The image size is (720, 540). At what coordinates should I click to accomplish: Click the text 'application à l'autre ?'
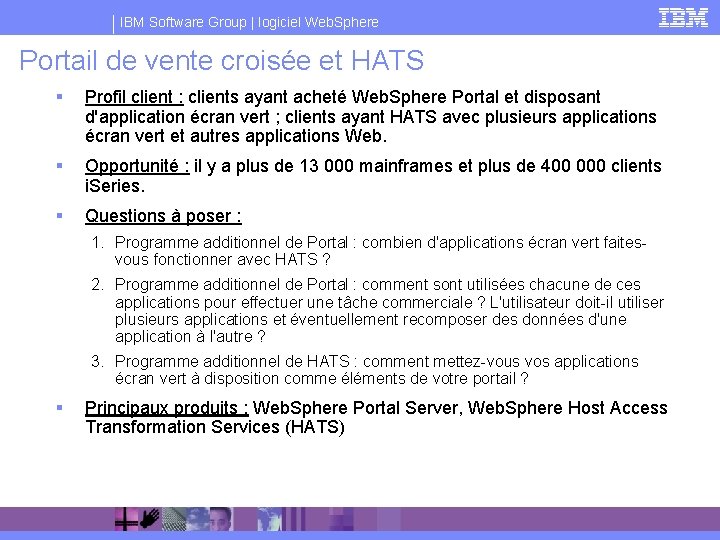pos(190,336)
